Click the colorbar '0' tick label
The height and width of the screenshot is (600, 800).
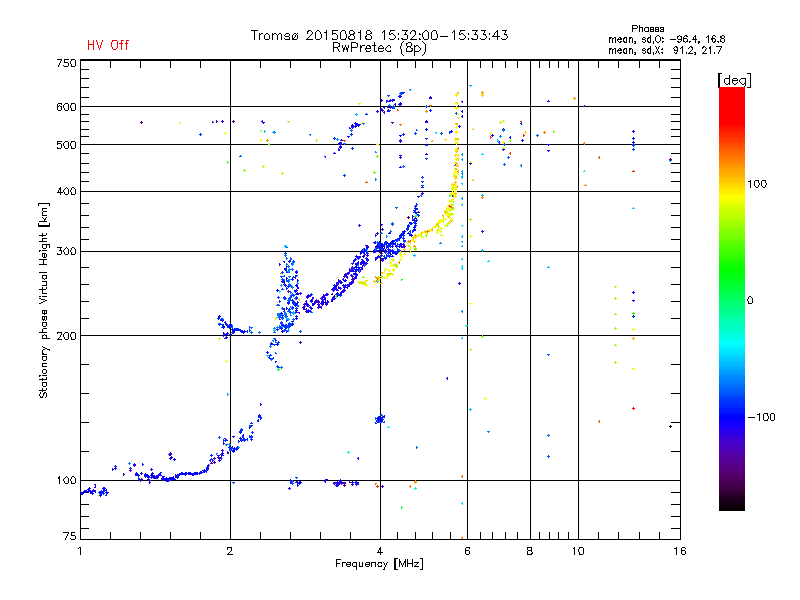click(x=750, y=301)
